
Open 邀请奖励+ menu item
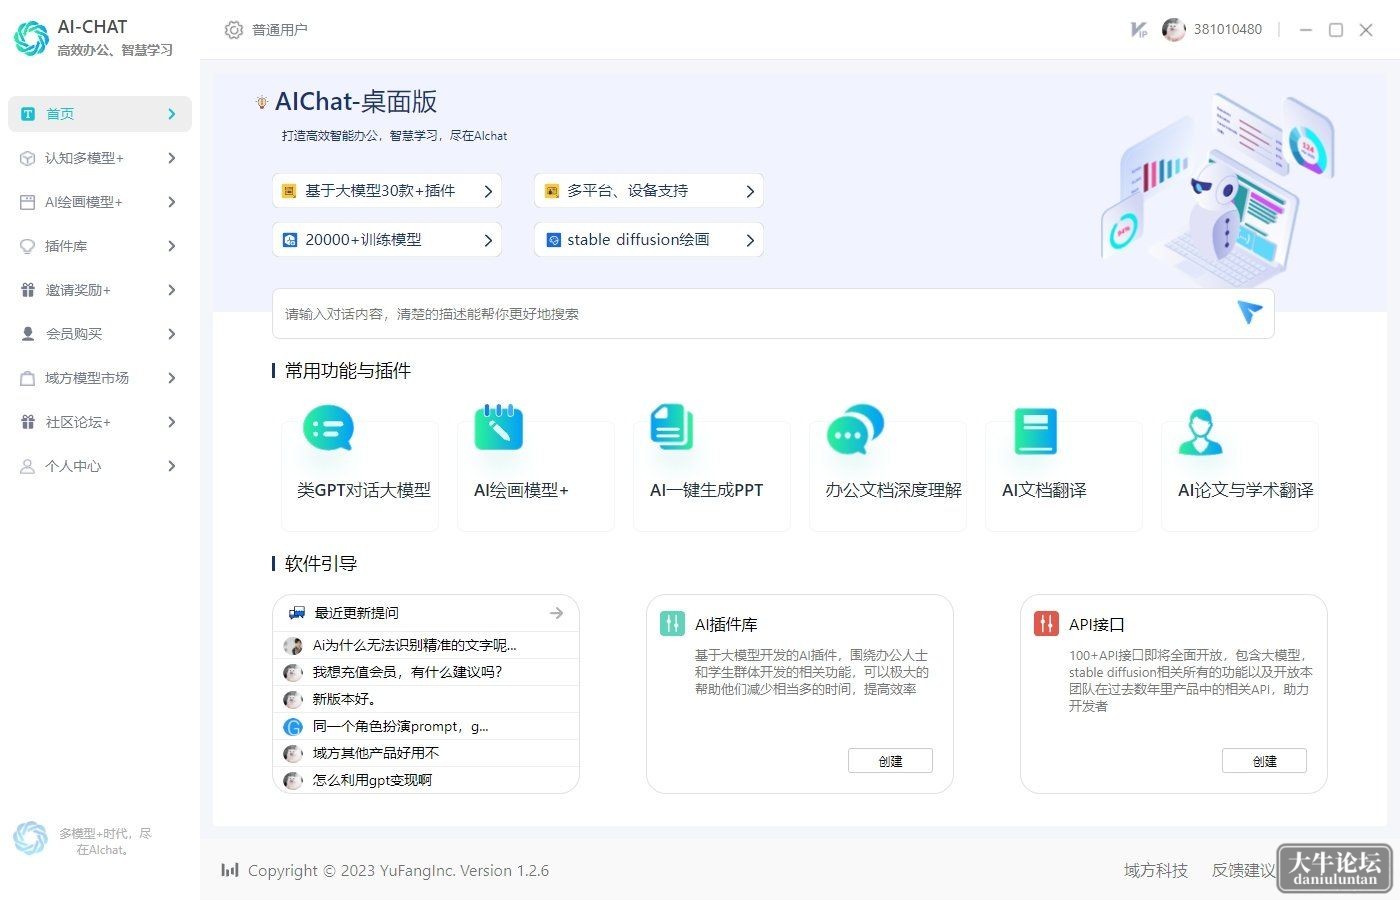click(100, 290)
